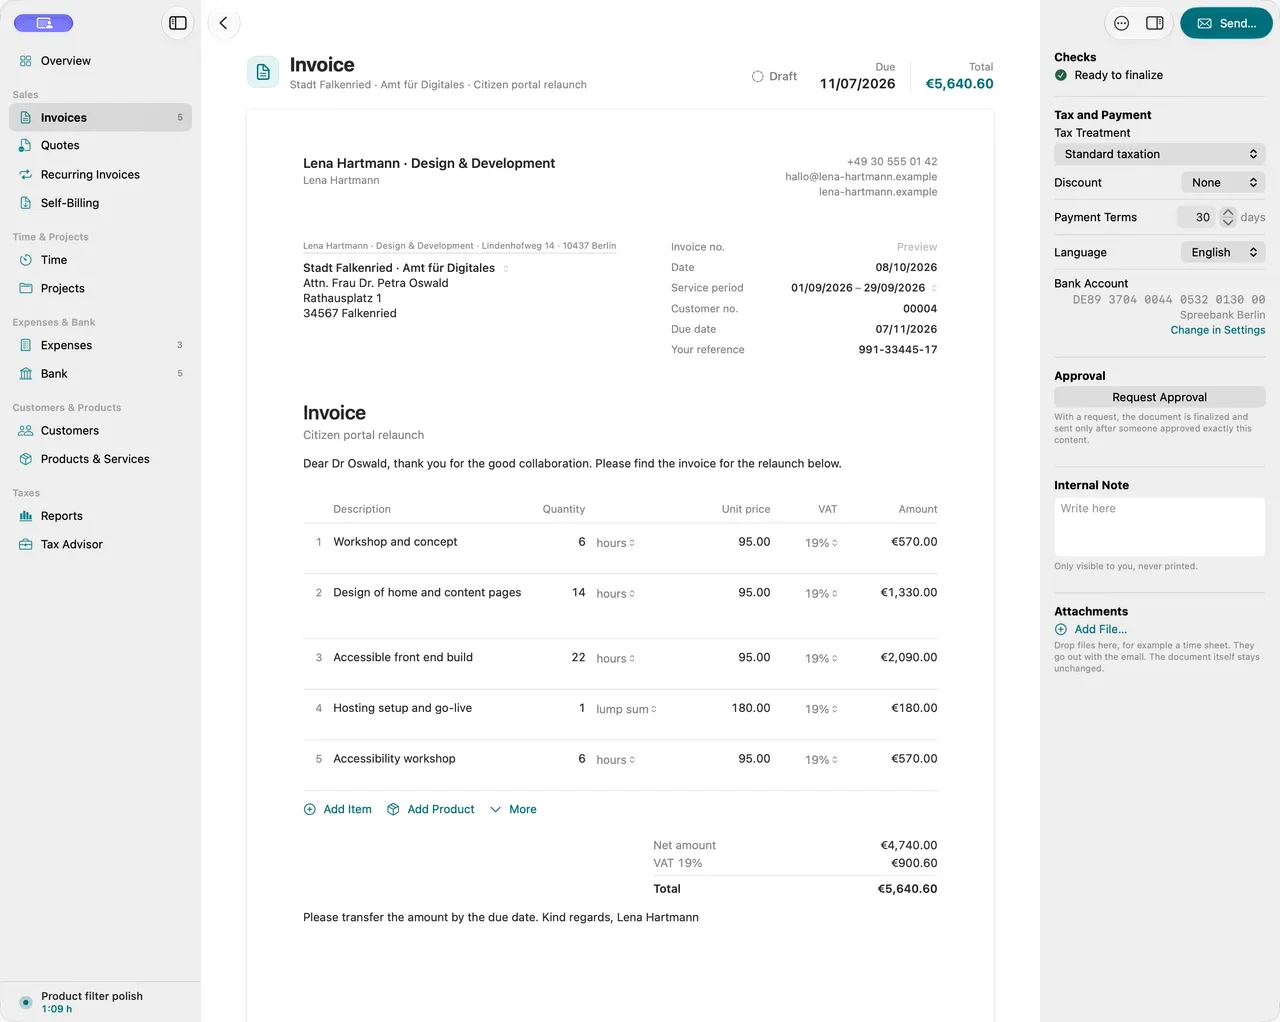Open the Language English dropdown
The height and width of the screenshot is (1022, 1280).
(1223, 252)
